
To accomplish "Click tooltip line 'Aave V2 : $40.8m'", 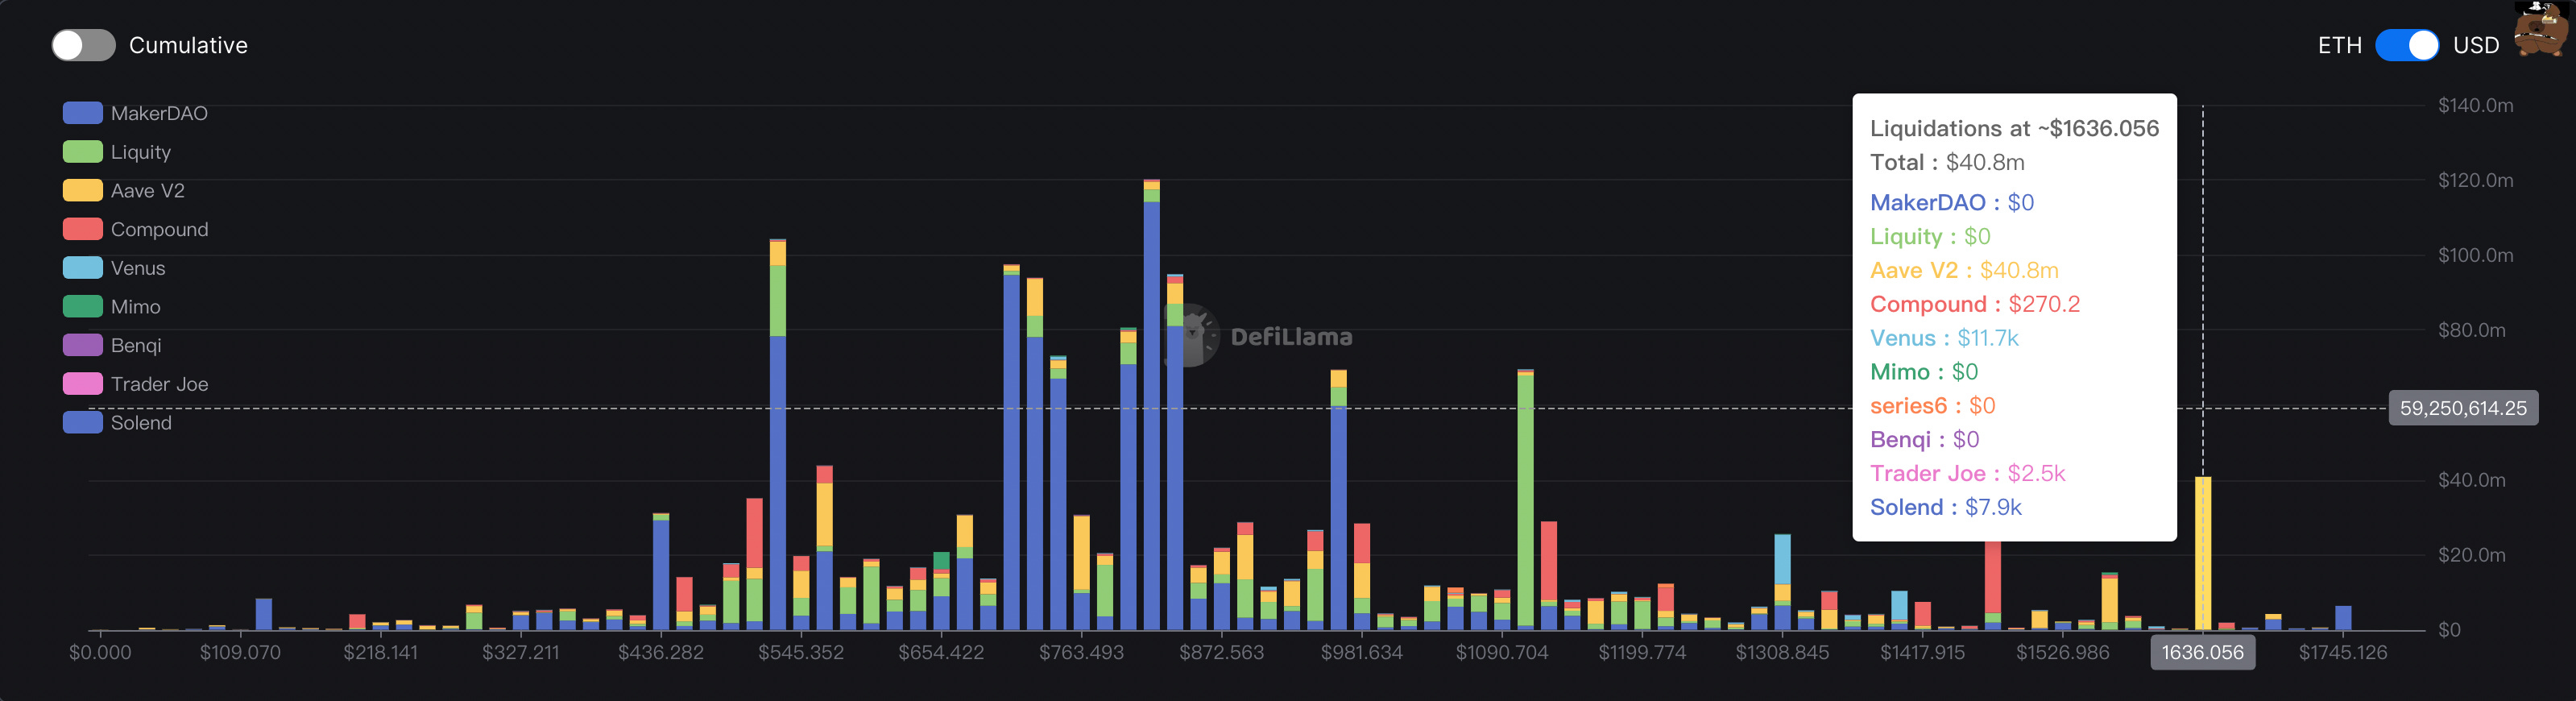I will pos(1964,270).
